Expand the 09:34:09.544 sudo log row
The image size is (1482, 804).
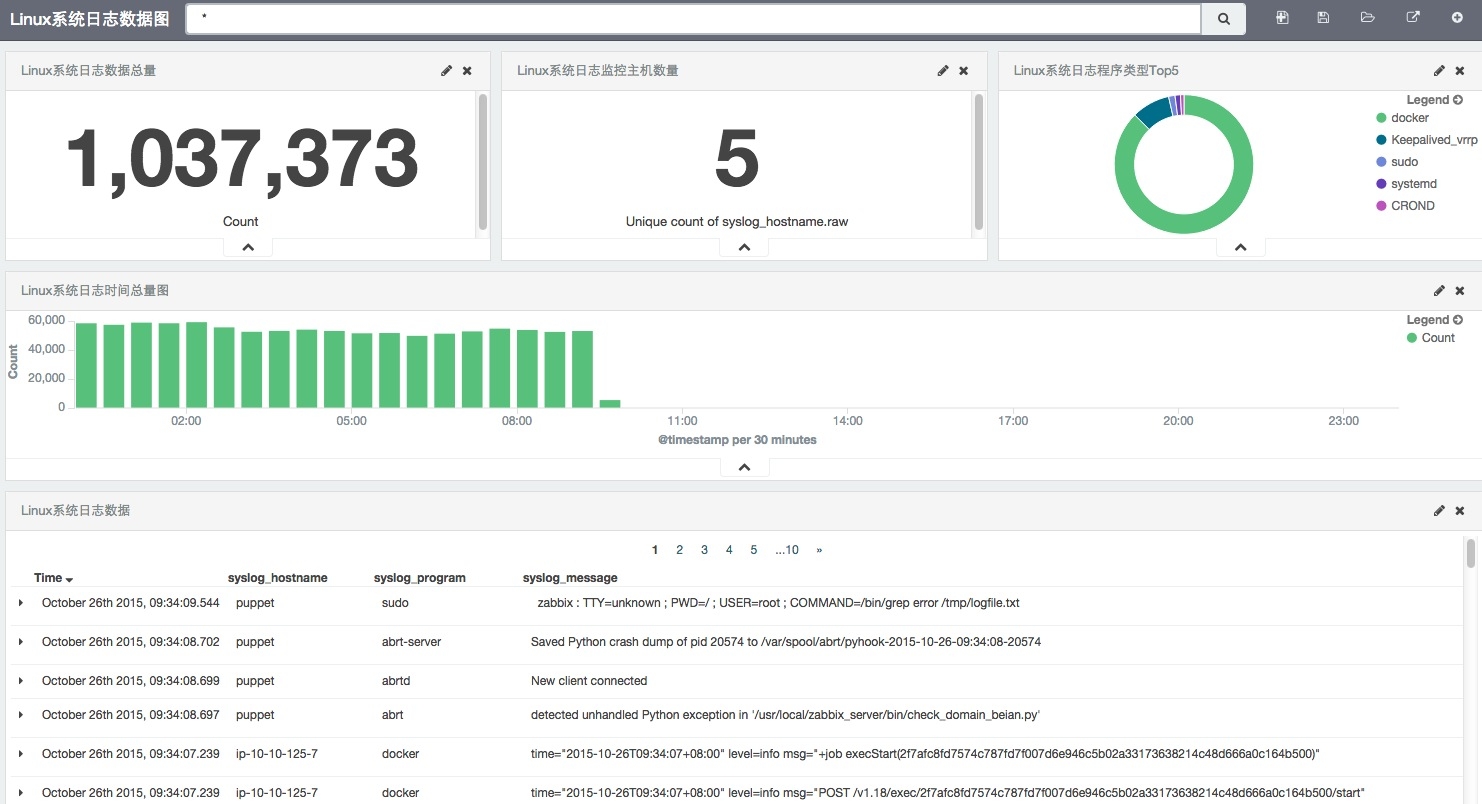[x=21, y=603]
